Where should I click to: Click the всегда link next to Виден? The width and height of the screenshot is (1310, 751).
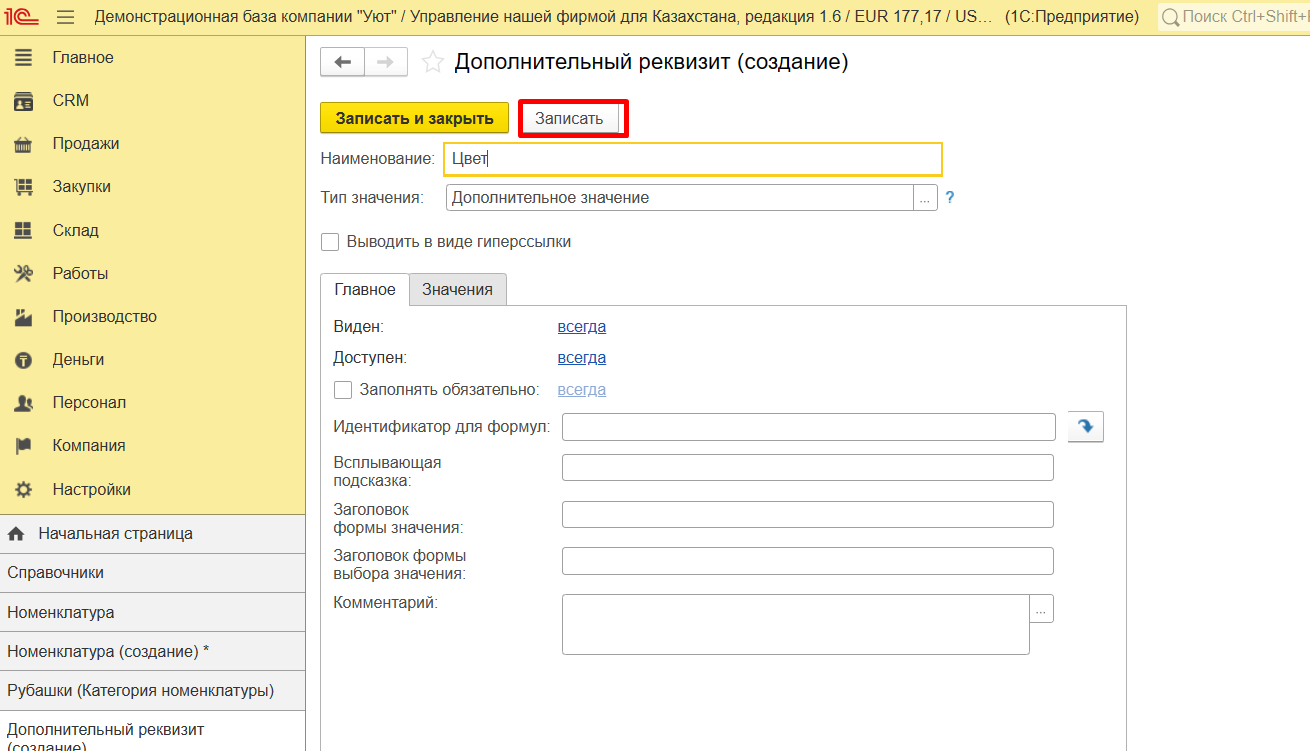pos(581,326)
